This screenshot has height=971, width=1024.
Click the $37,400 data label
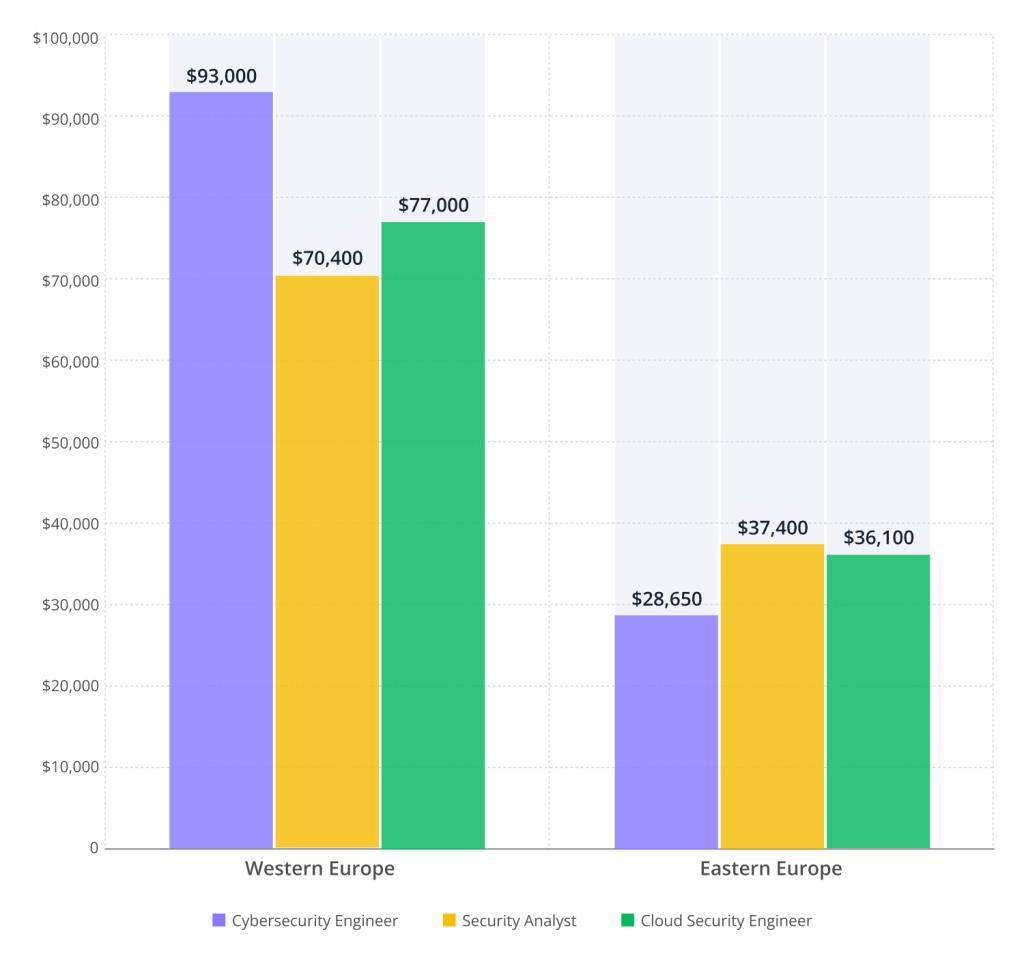tap(772, 528)
